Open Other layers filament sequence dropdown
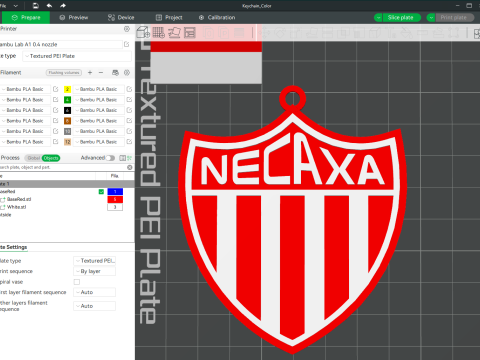 94,306
